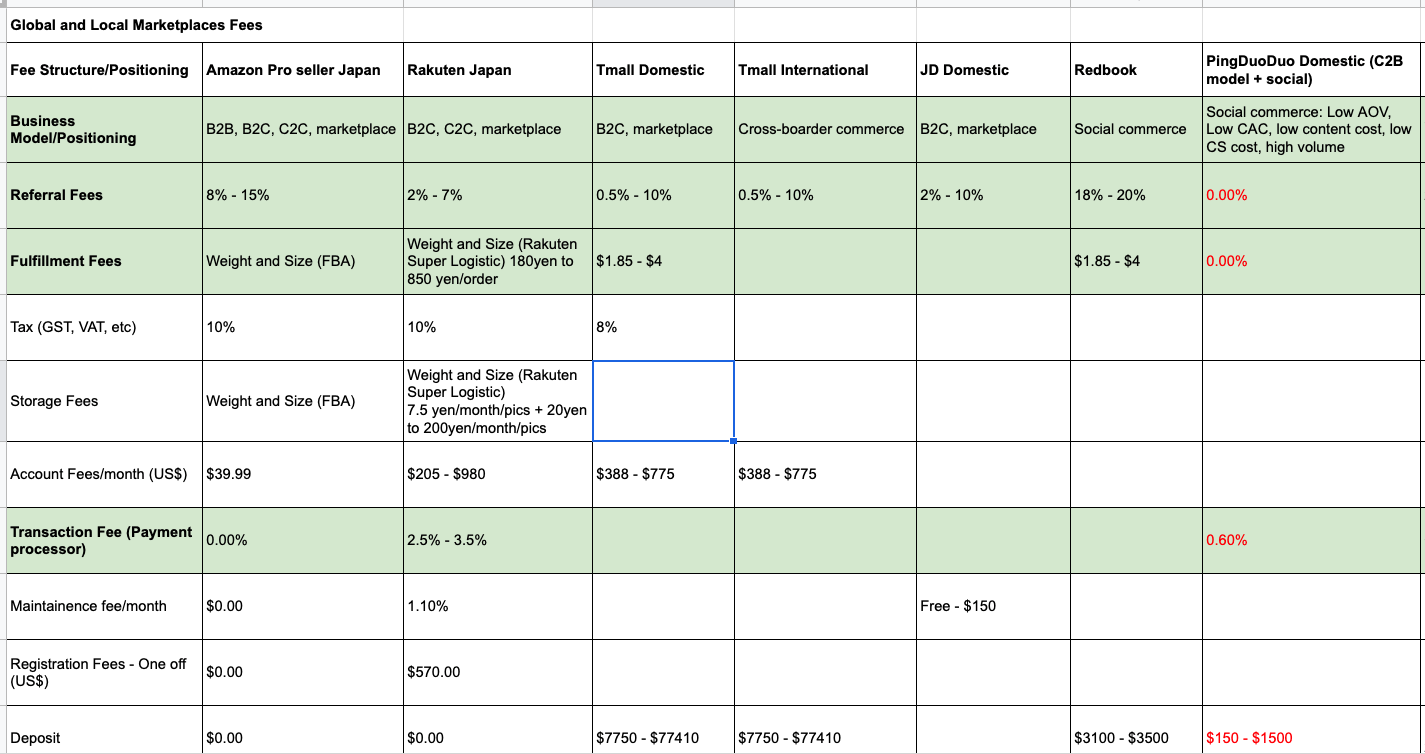This screenshot has height=754, width=1425.
Task: Click the 2% - 7% Rakuten referral cell
Action: point(498,195)
